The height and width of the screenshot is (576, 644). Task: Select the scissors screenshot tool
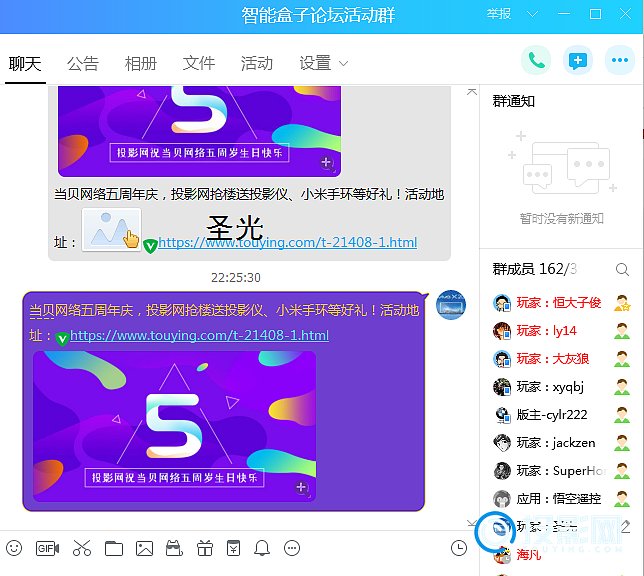point(82,548)
